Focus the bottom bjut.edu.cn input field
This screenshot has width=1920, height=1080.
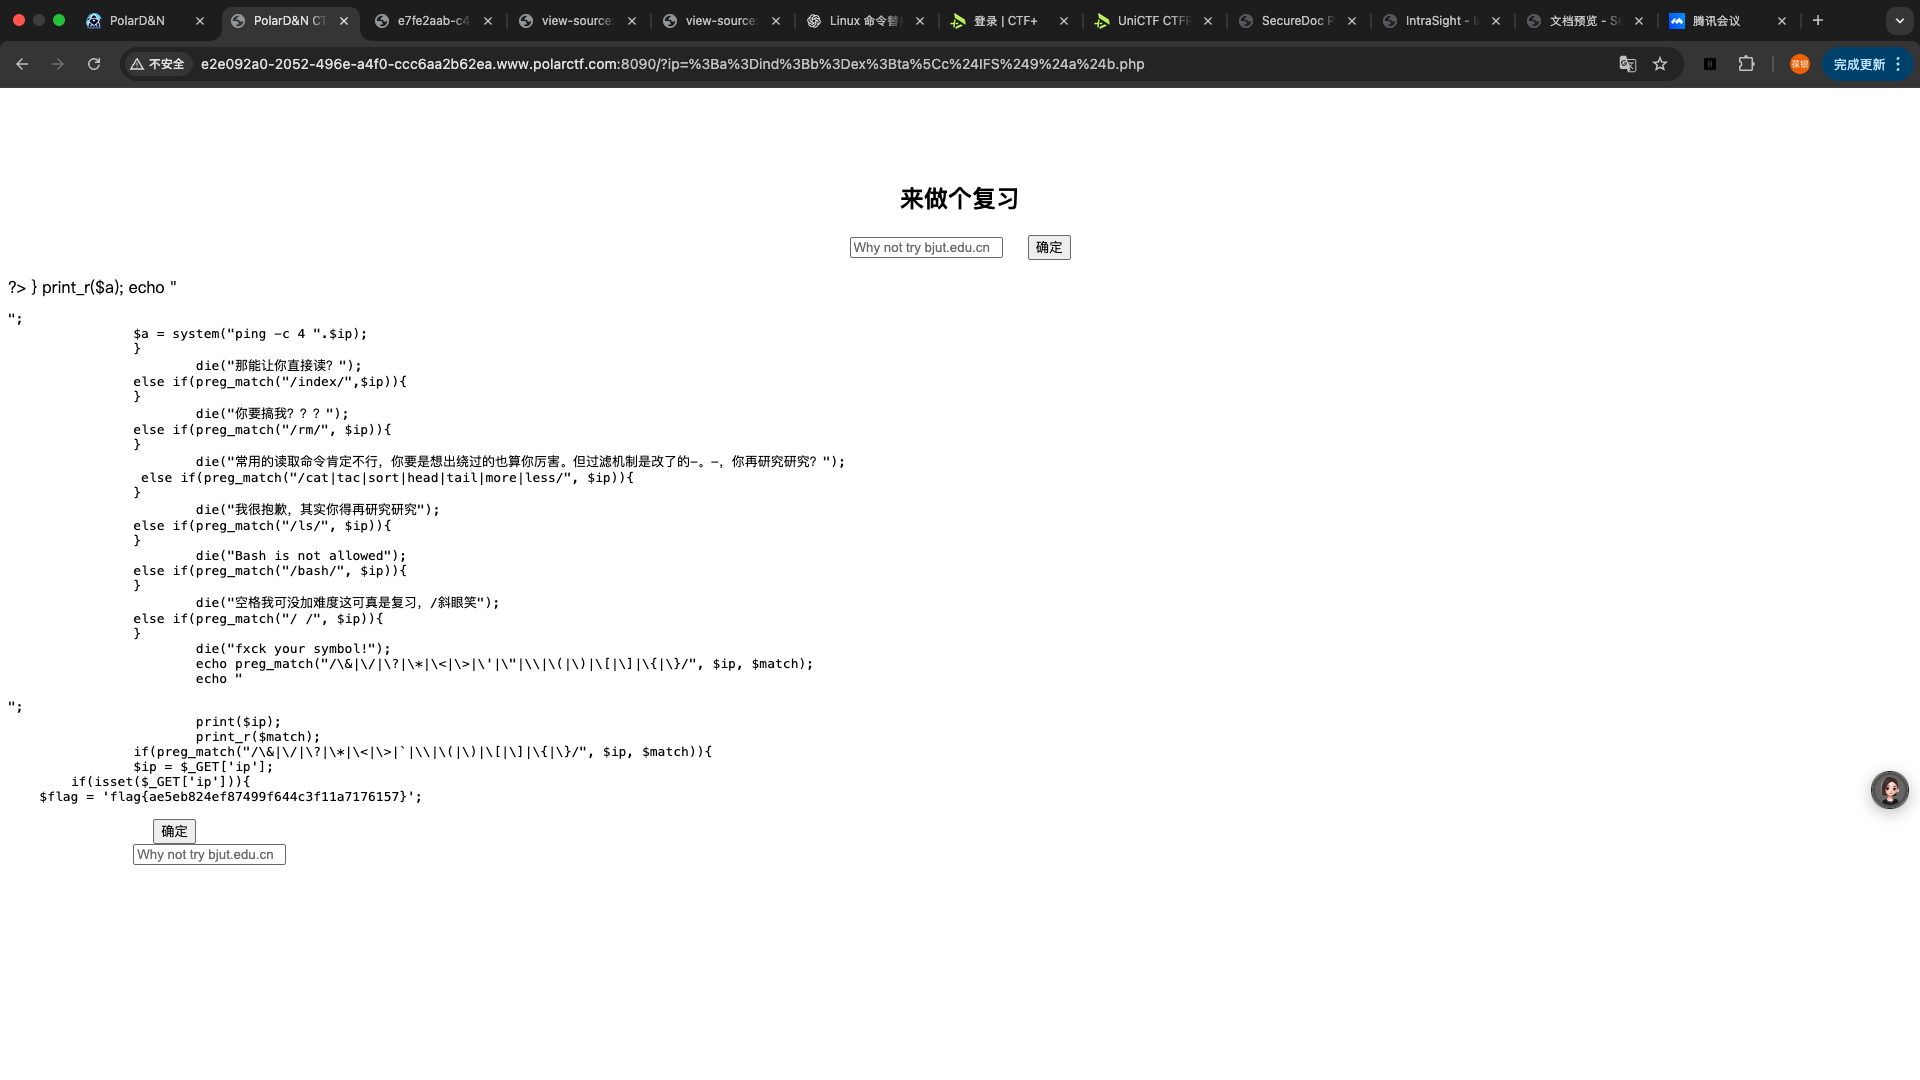coord(209,854)
